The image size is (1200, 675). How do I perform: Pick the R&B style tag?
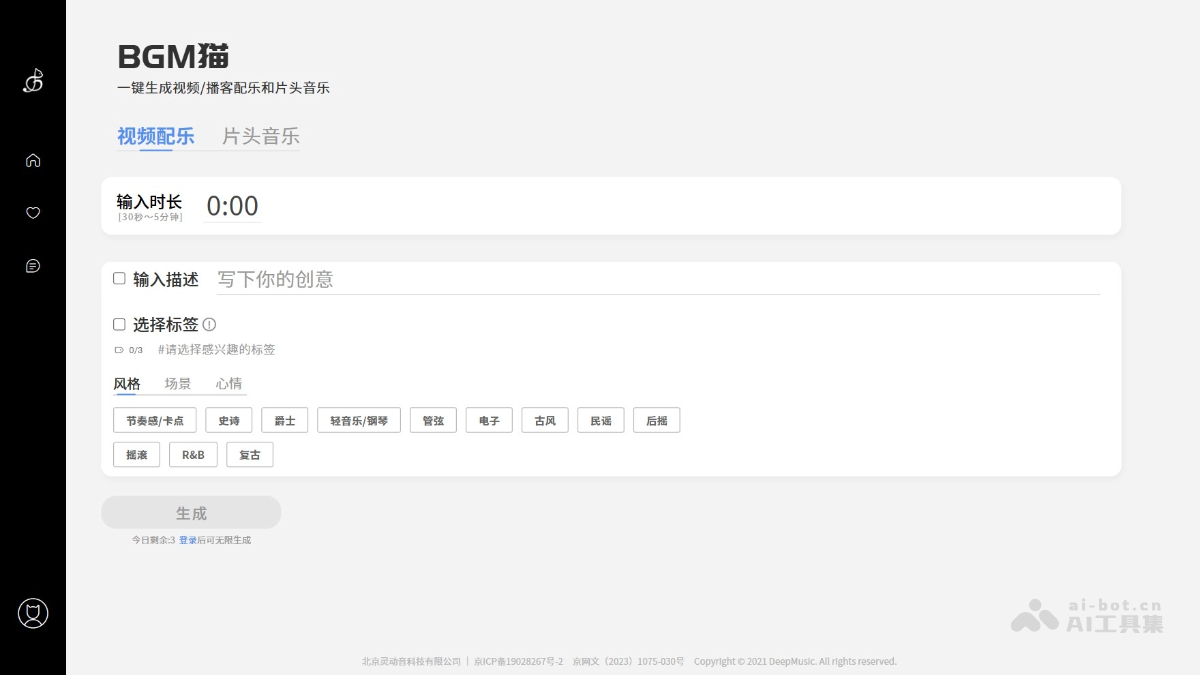point(193,455)
